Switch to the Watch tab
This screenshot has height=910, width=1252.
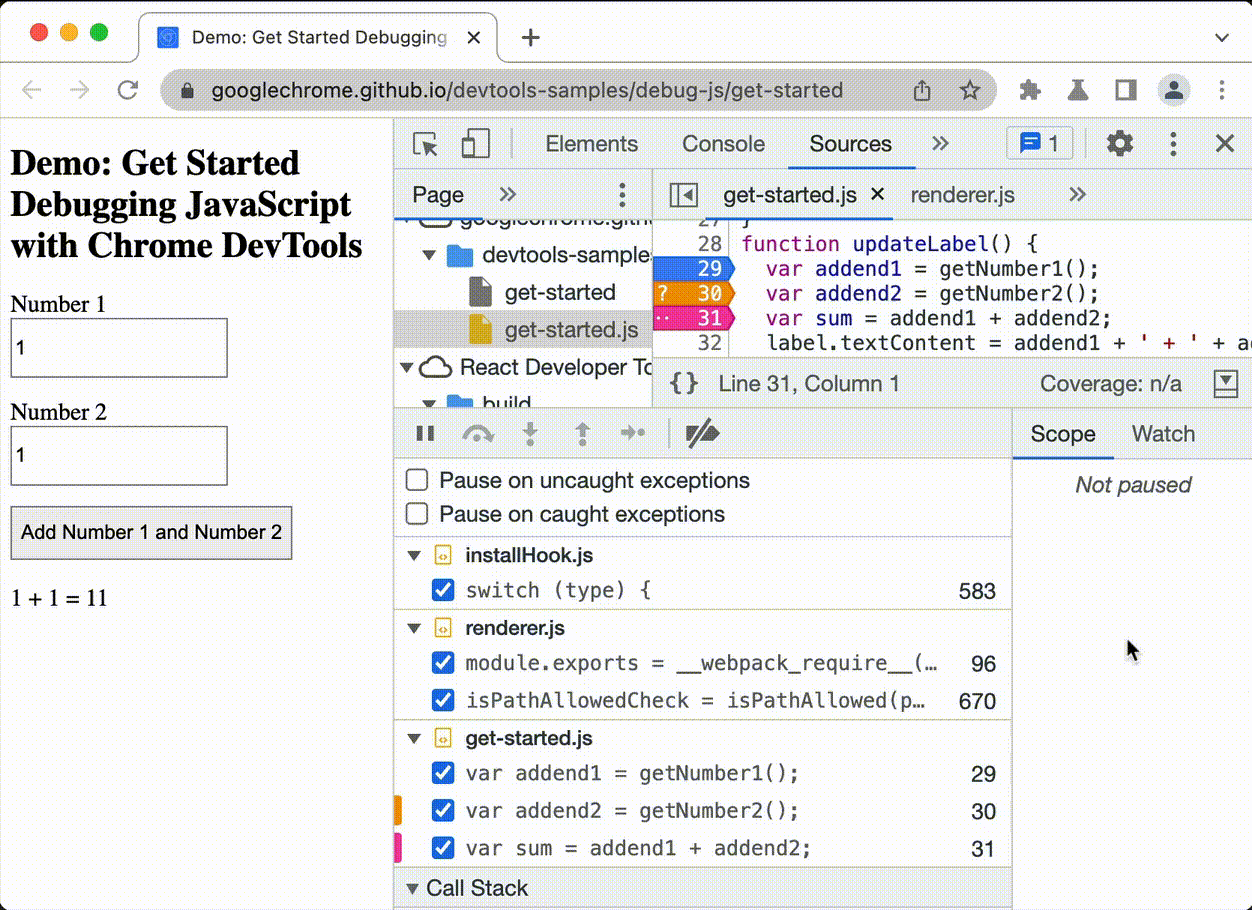(x=1163, y=434)
